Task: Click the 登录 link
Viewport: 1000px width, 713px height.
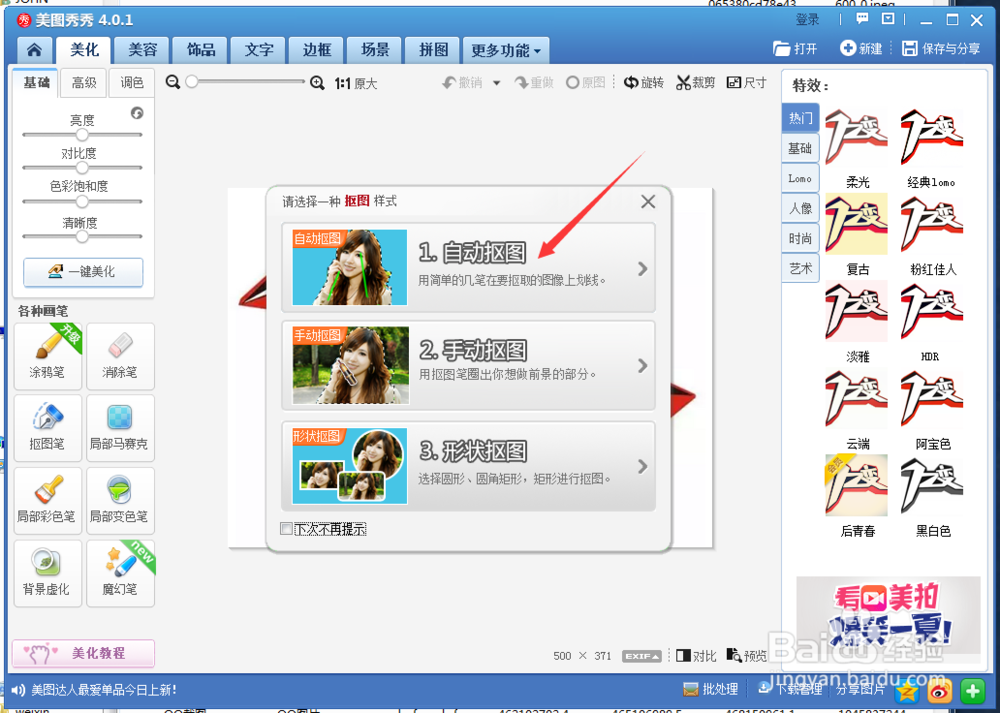Action: pos(807,20)
